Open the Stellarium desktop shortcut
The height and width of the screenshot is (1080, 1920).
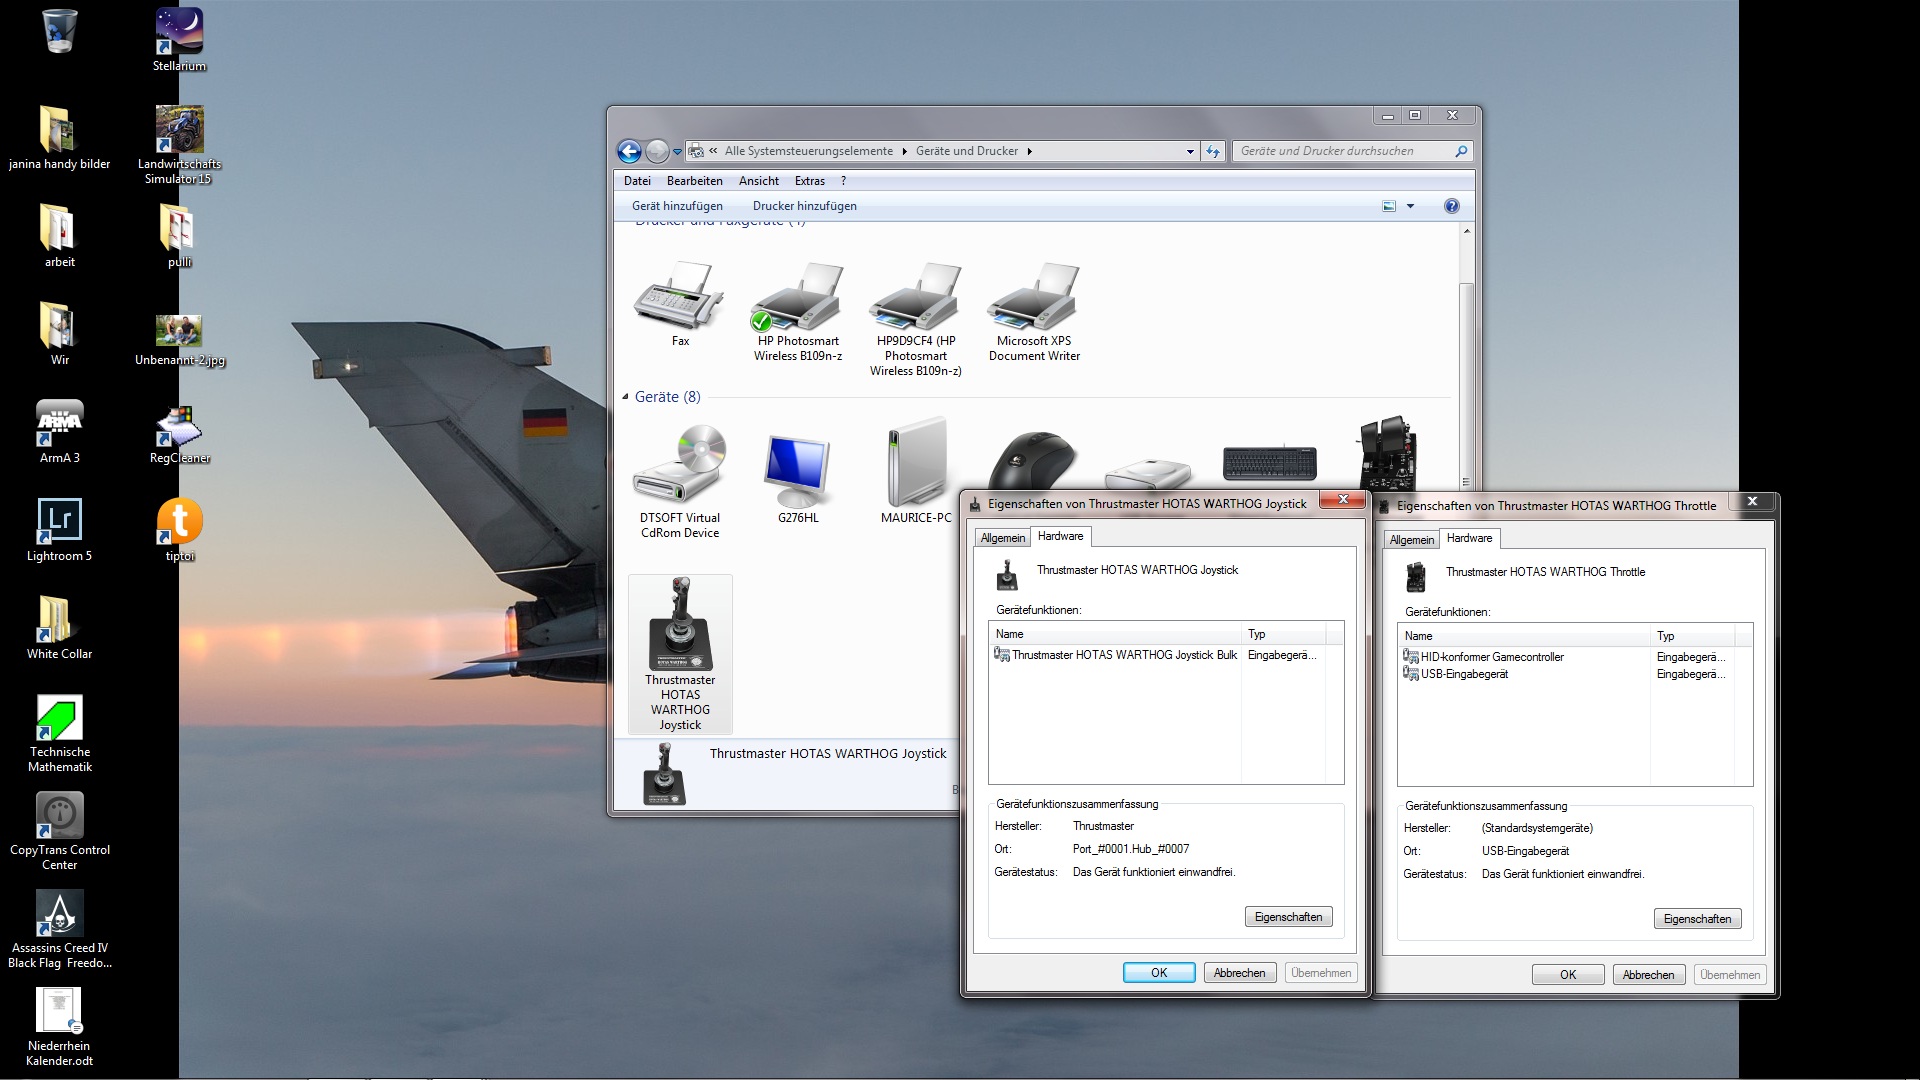point(179,40)
